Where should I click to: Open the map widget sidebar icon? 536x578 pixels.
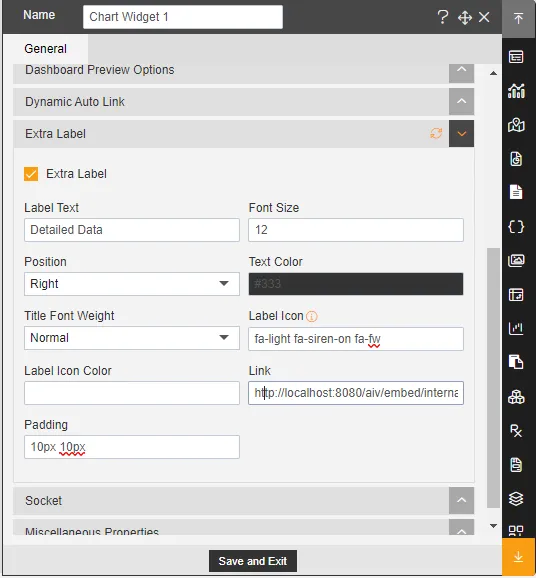[516, 125]
